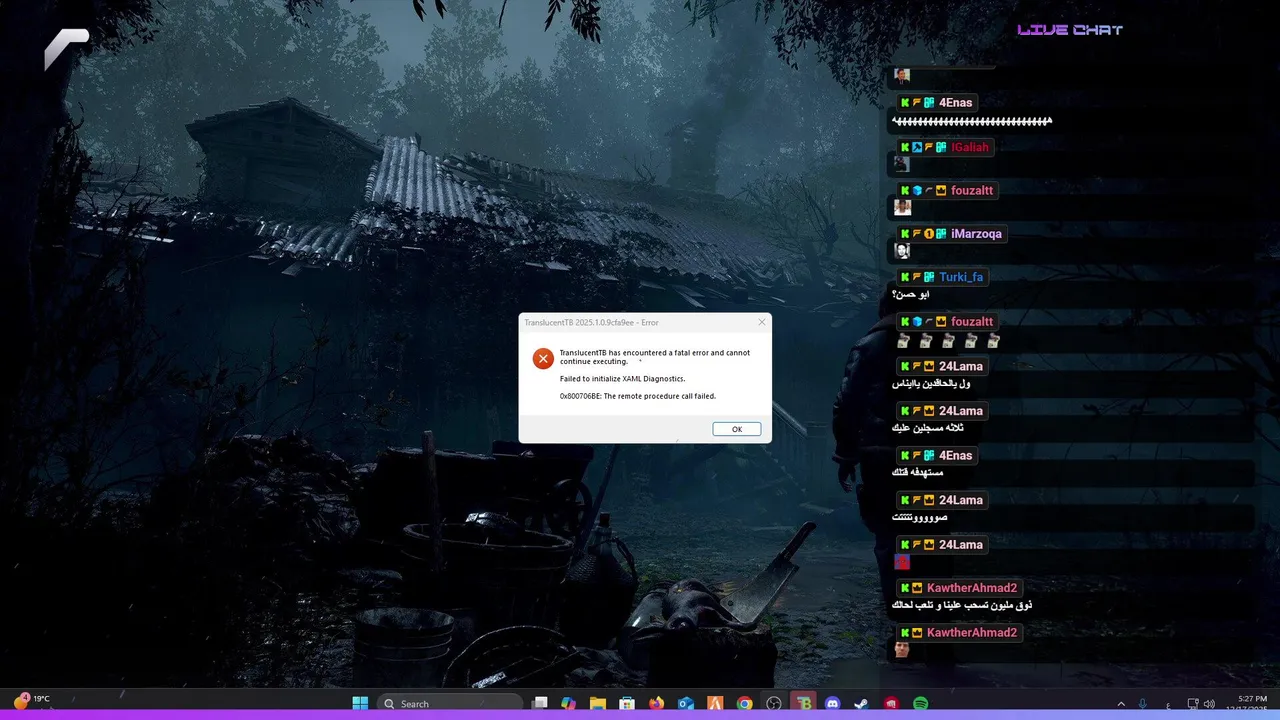Open Spotify from the taskbar
1280x720 pixels.
tap(920, 703)
